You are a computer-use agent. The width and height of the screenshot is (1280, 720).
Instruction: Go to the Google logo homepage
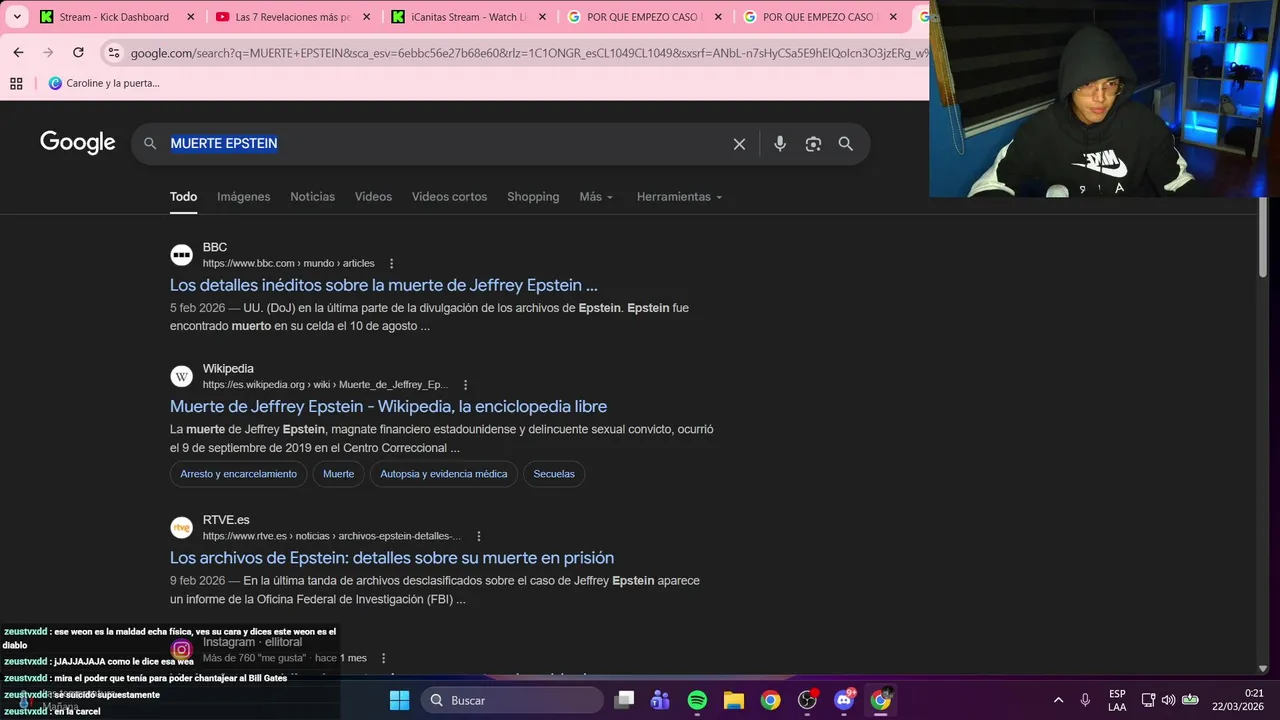point(78,143)
